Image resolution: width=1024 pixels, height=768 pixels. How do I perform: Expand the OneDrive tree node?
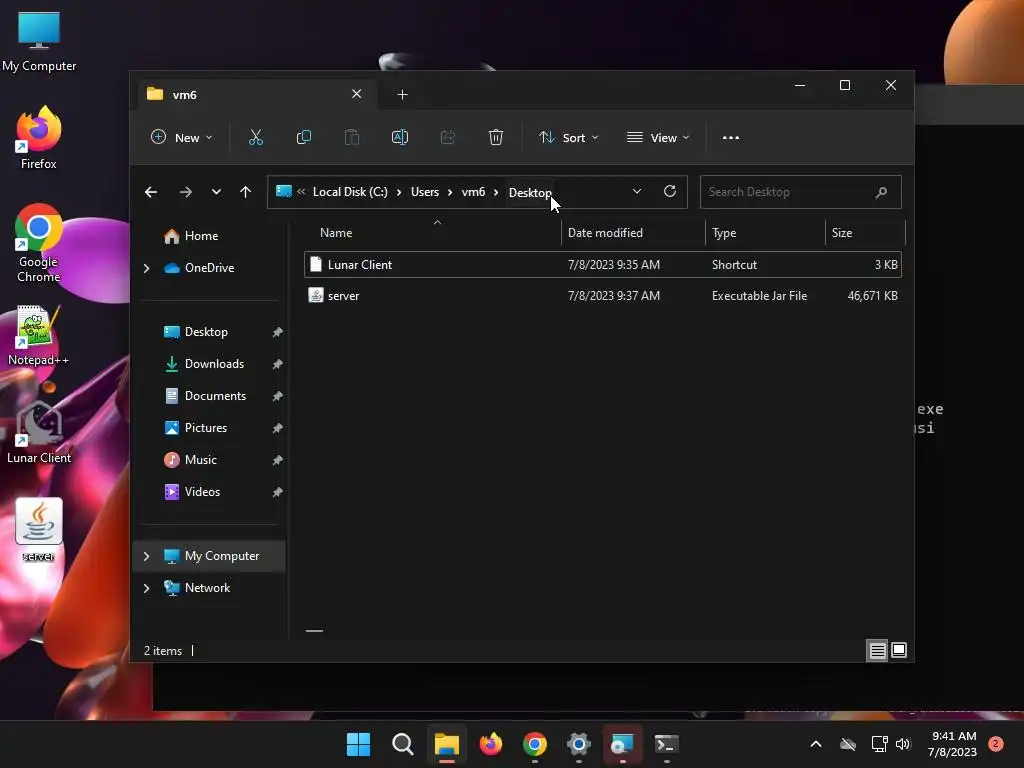pyautogui.click(x=146, y=268)
